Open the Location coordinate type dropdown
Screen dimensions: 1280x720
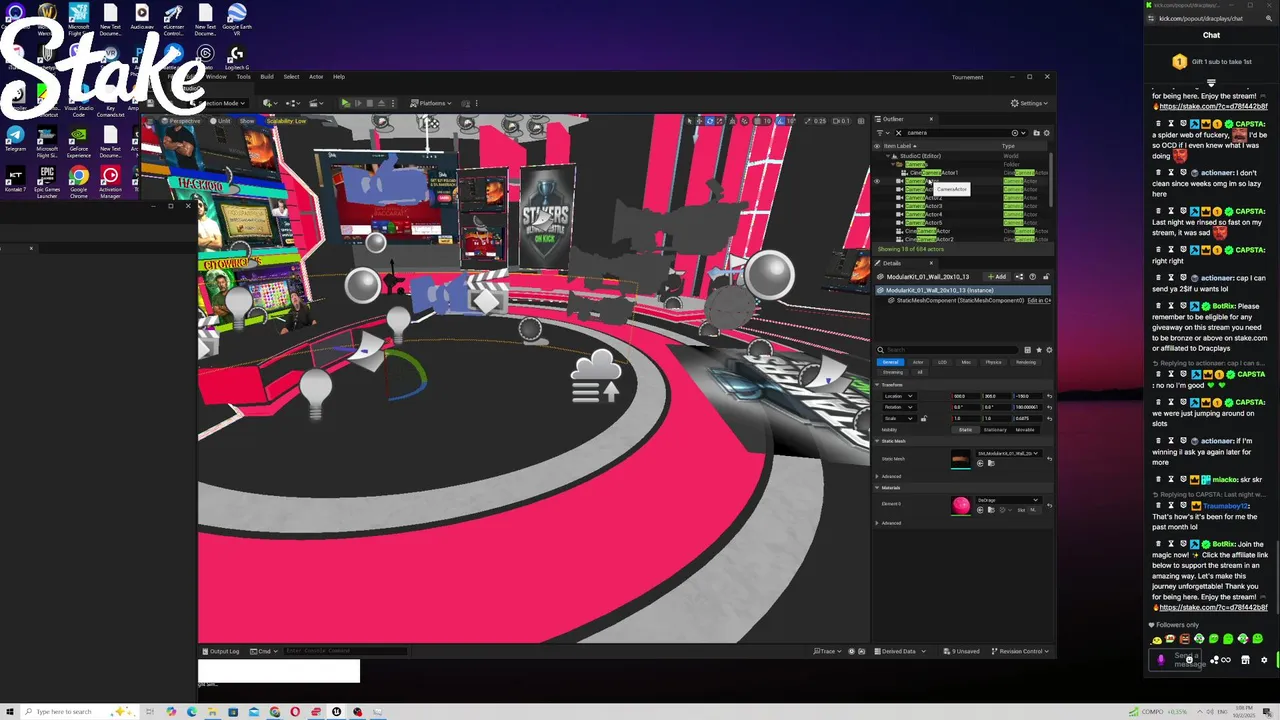click(x=900, y=396)
